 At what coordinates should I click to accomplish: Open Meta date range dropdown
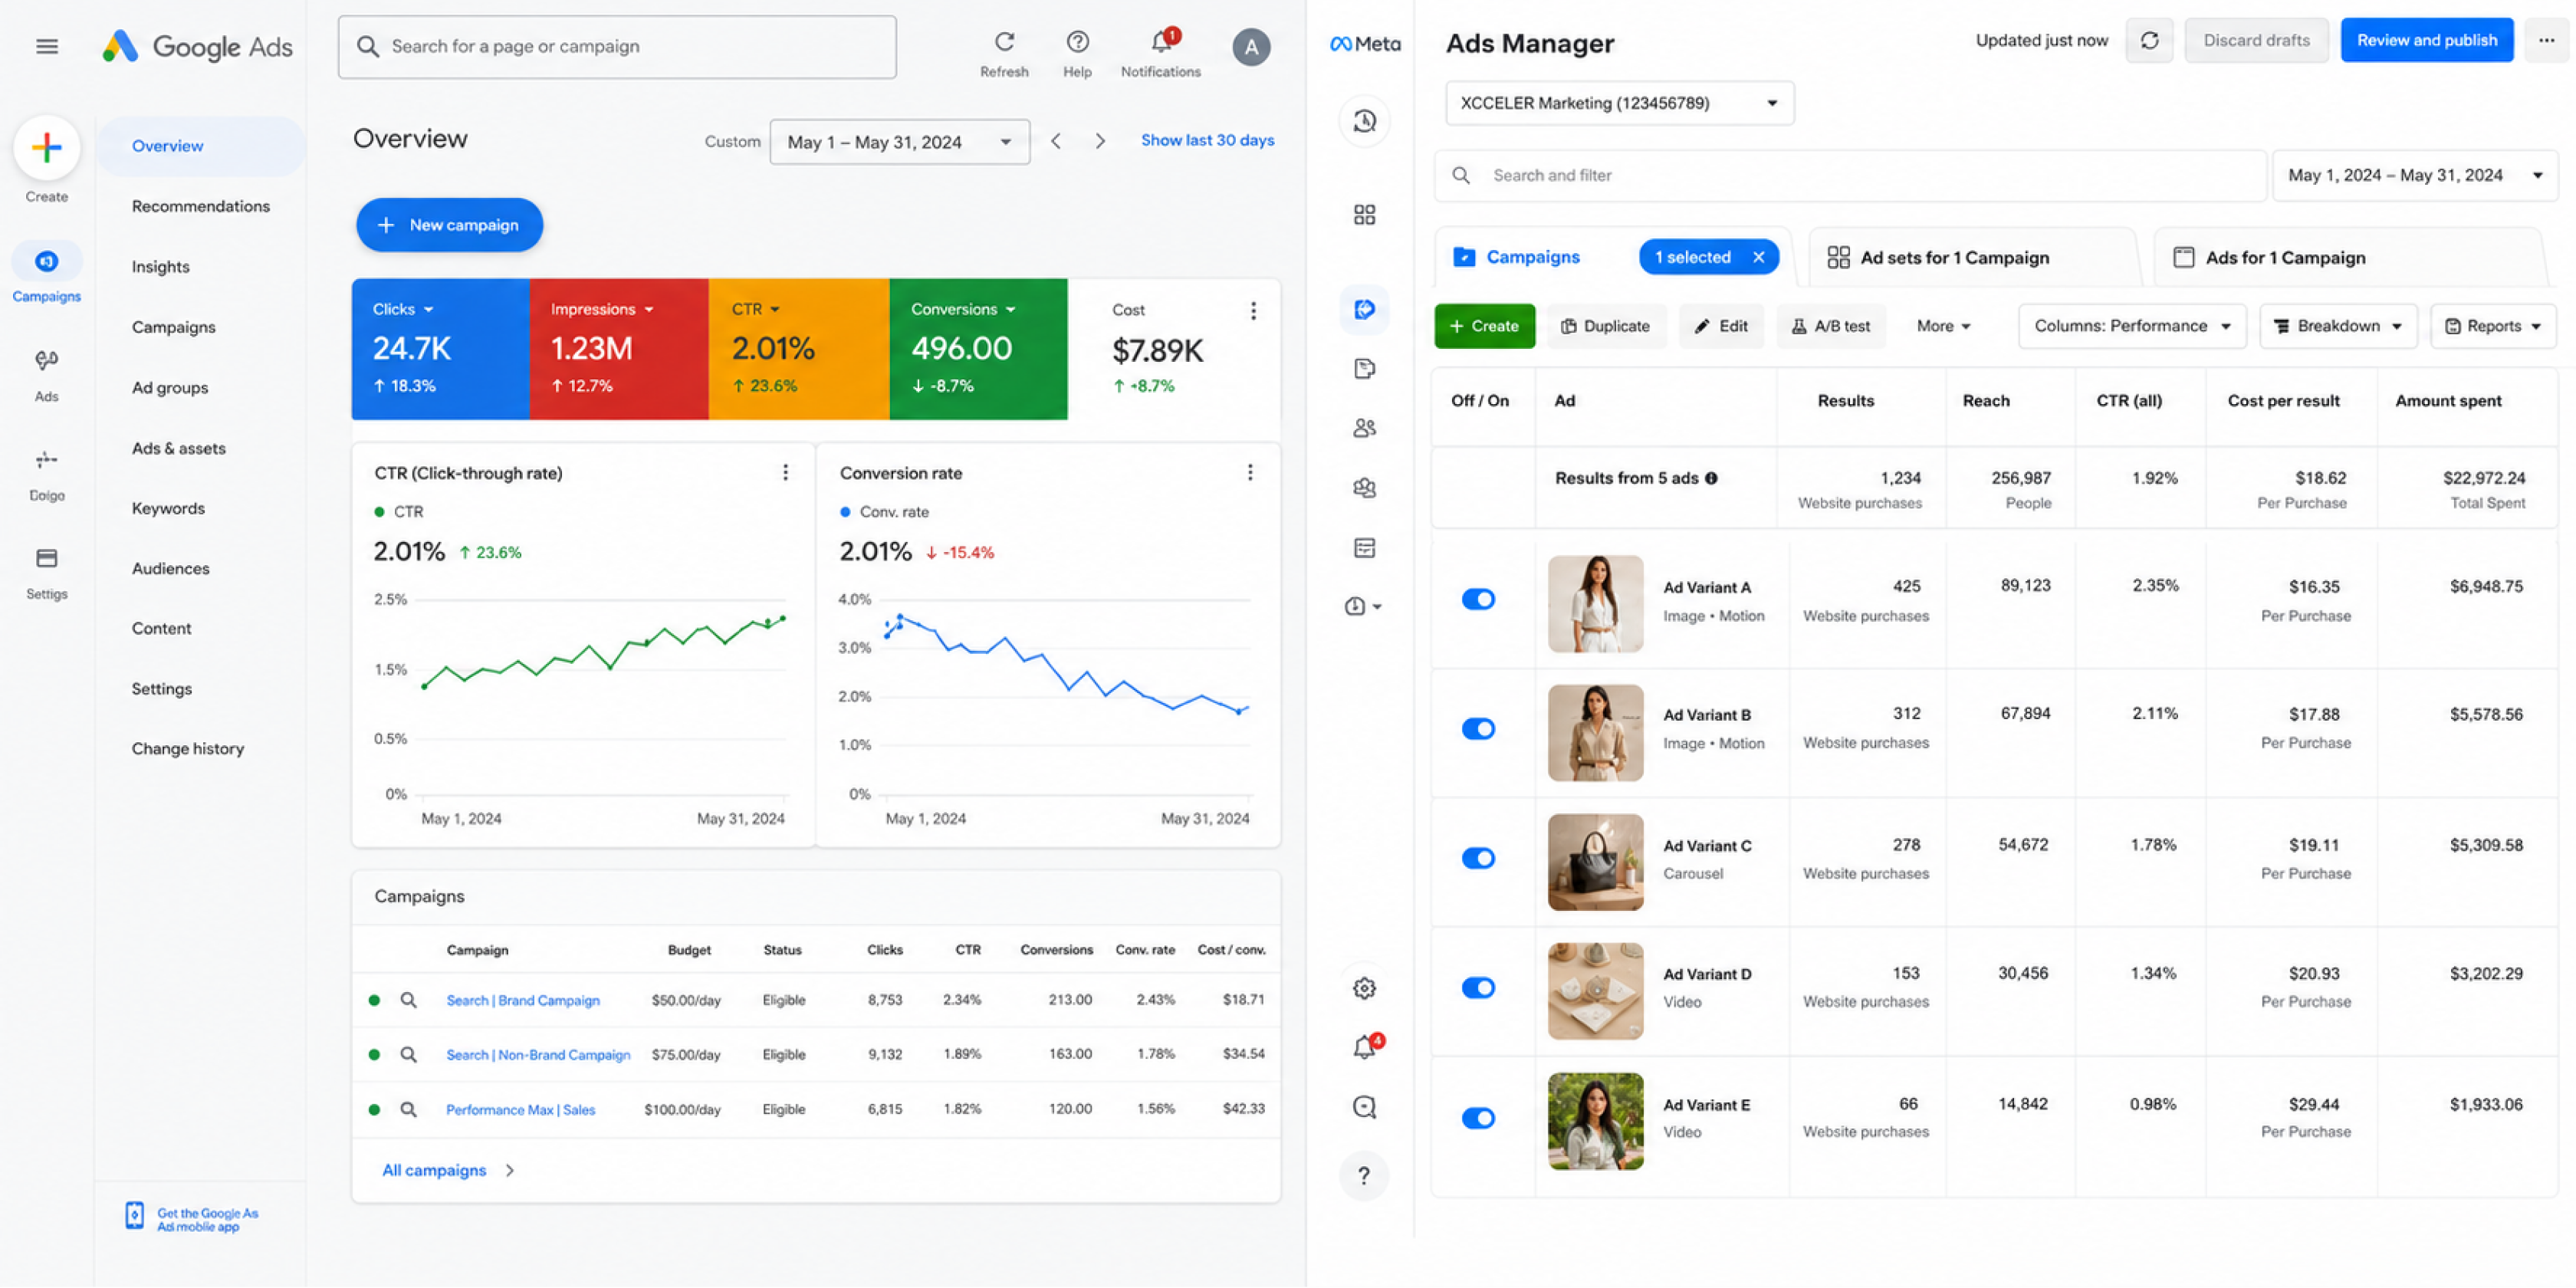(x=2414, y=175)
